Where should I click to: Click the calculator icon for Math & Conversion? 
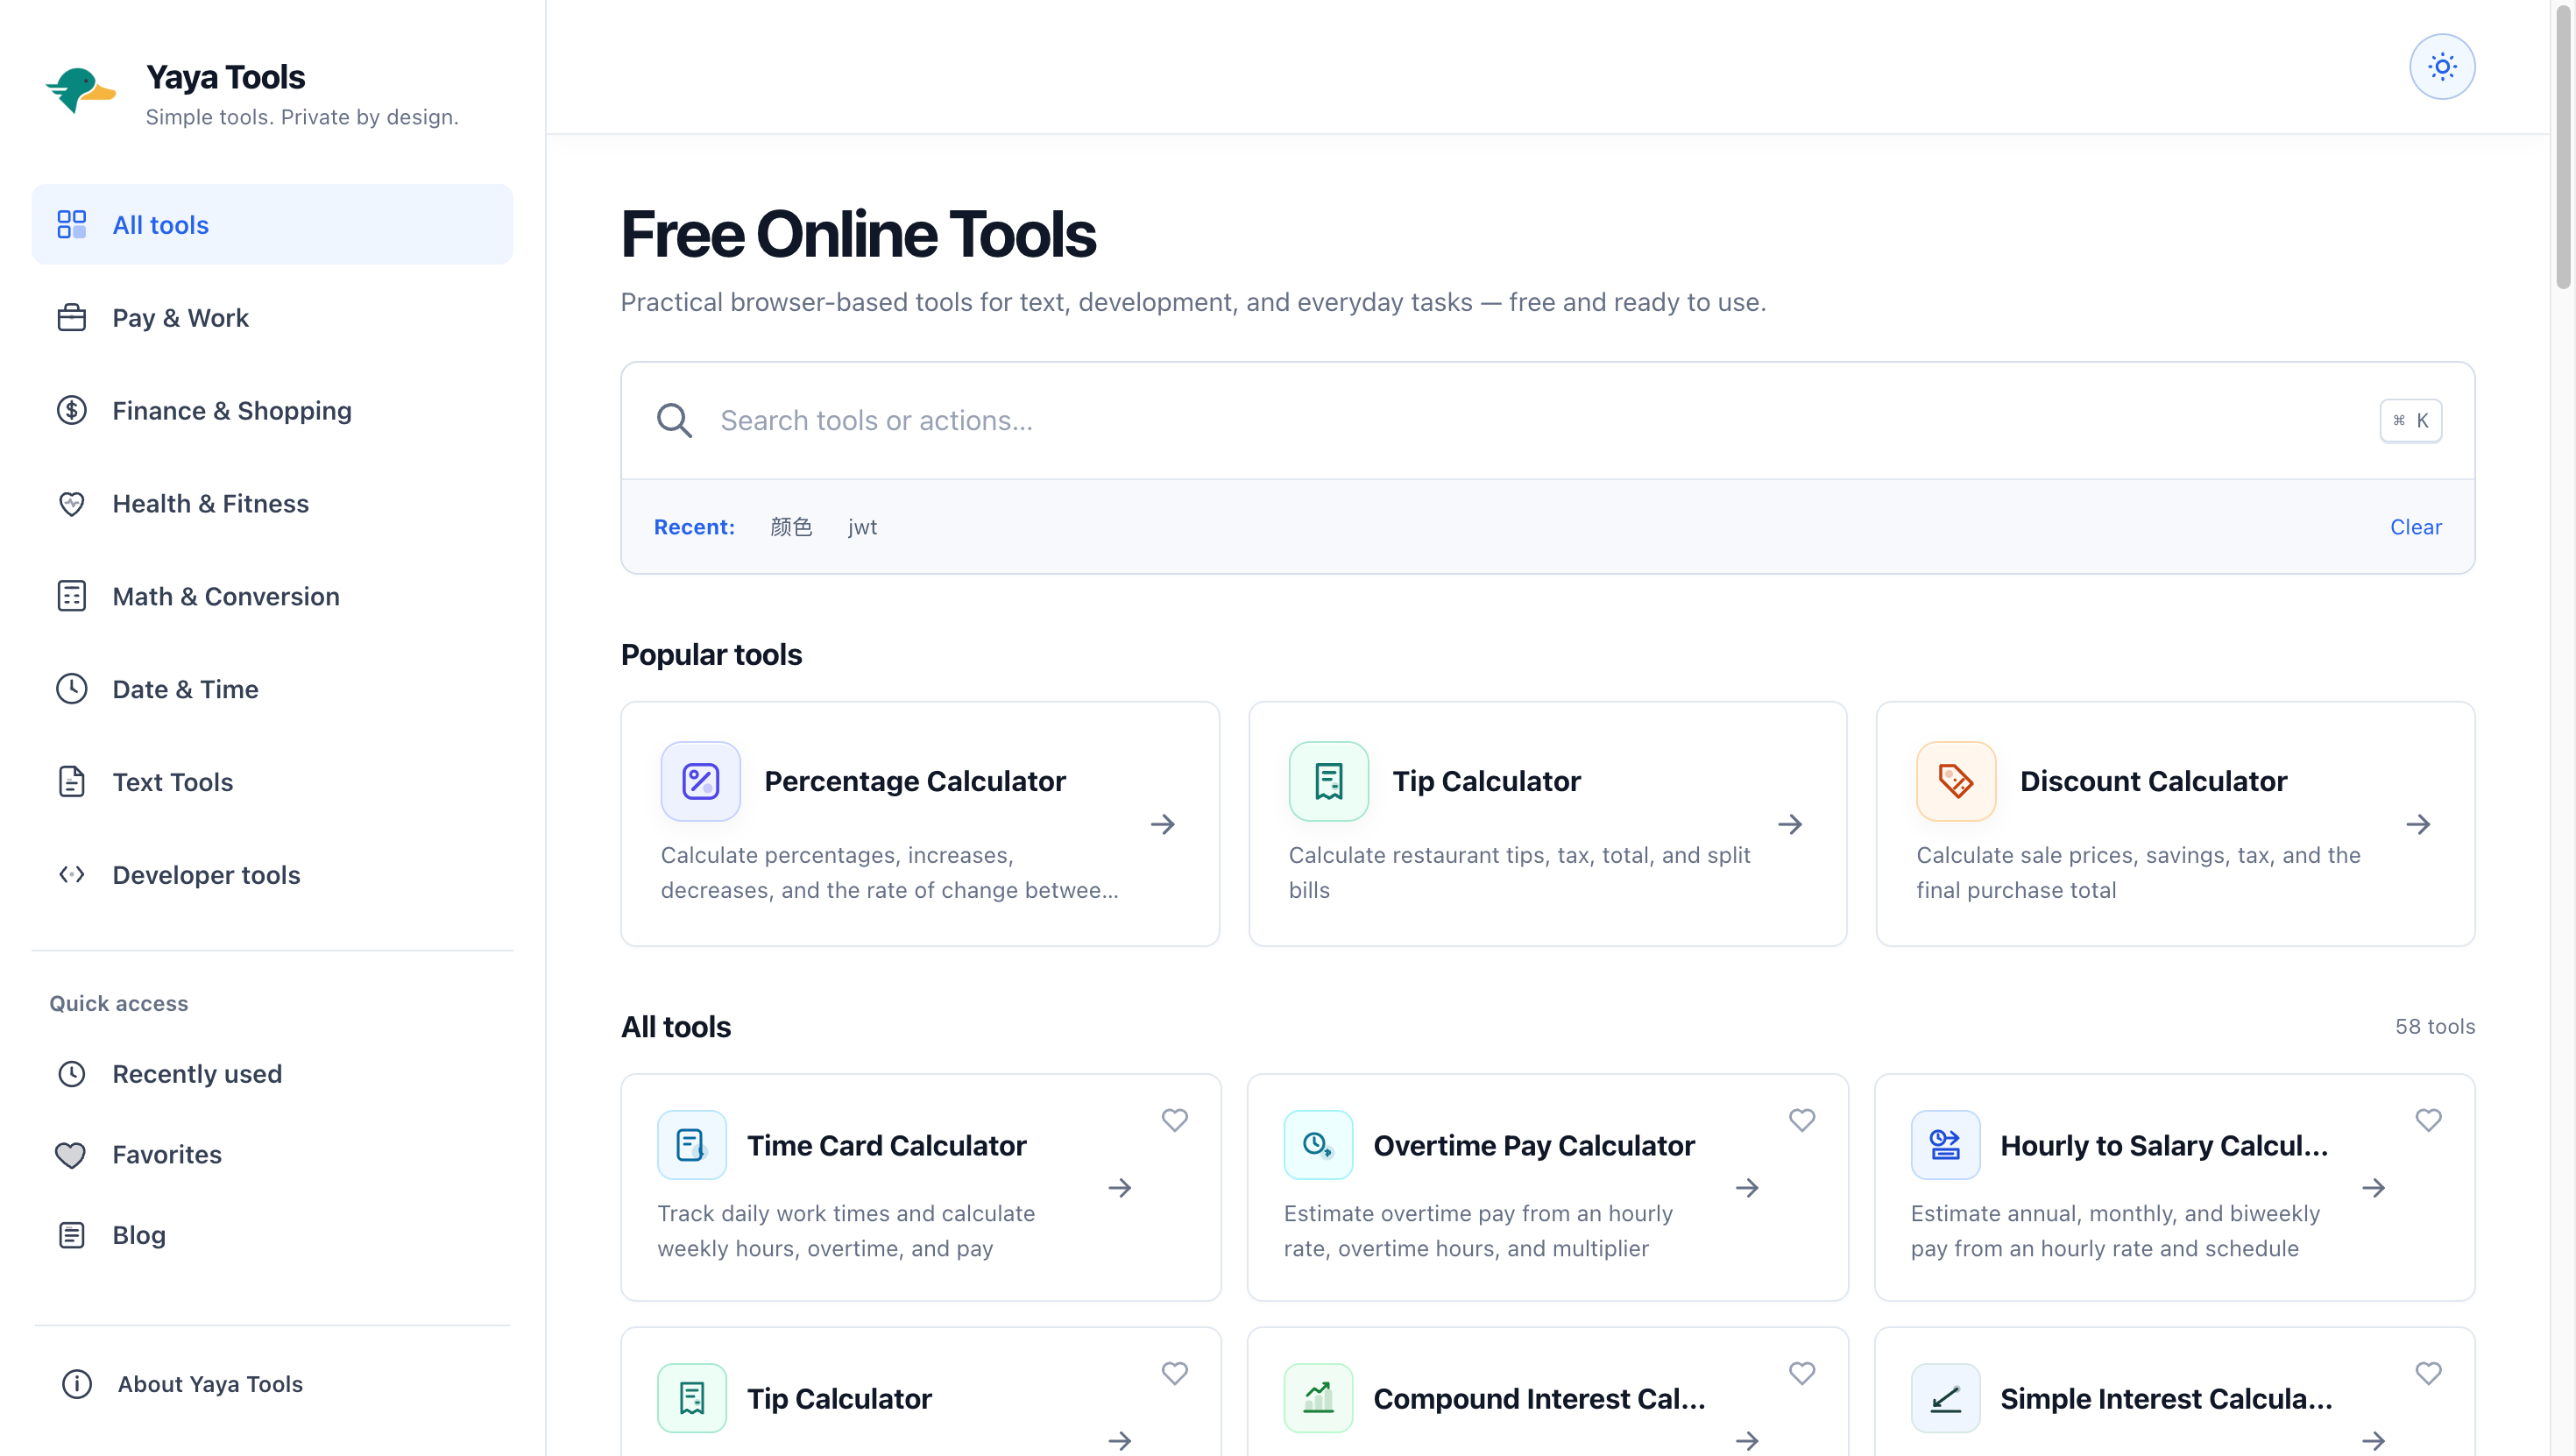pos(72,596)
